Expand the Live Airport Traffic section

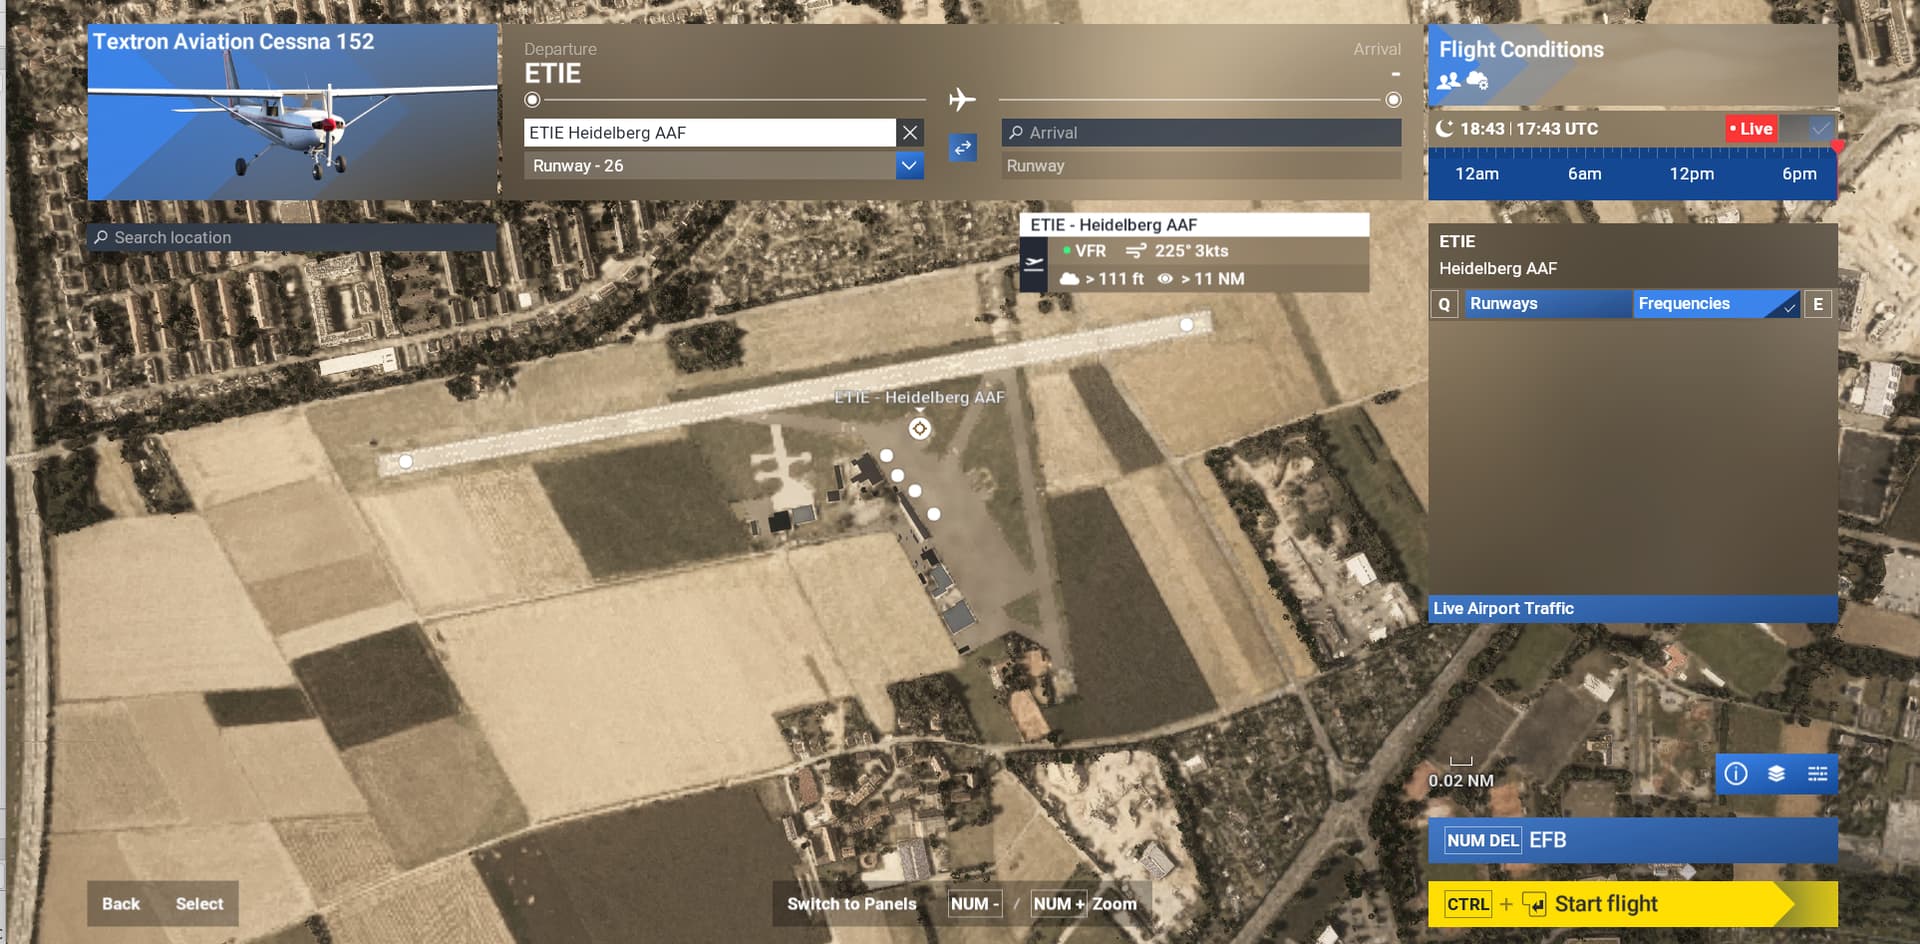[1632, 608]
